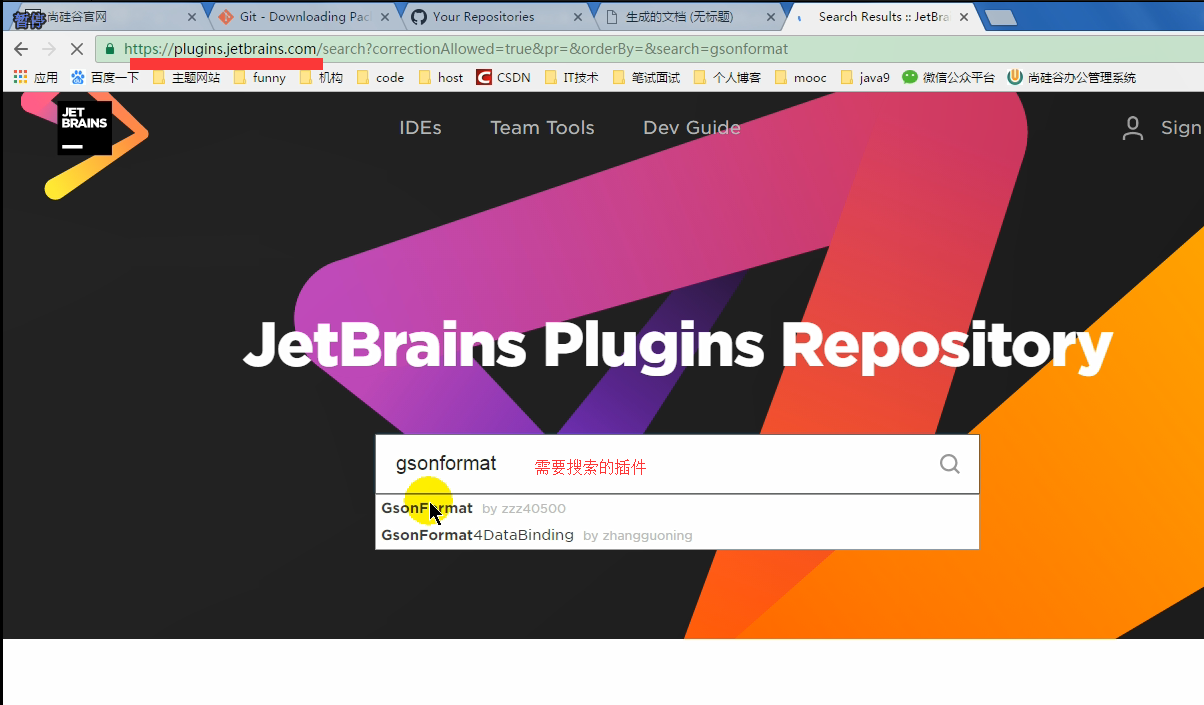This screenshot has width=1204, height=705.
Task: Open the Dev Guide menu
Action: 692,128
